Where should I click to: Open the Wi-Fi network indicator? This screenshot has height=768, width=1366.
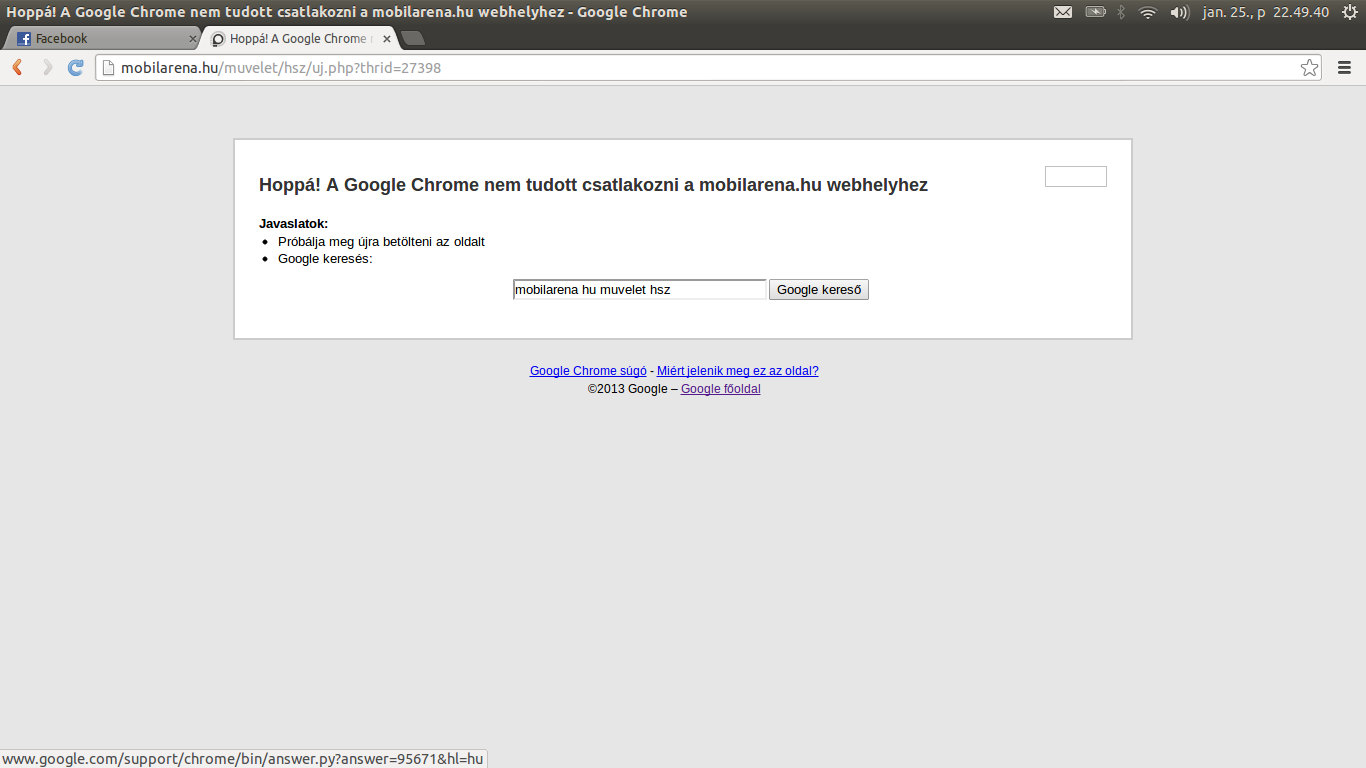[x=1148, y=12]
